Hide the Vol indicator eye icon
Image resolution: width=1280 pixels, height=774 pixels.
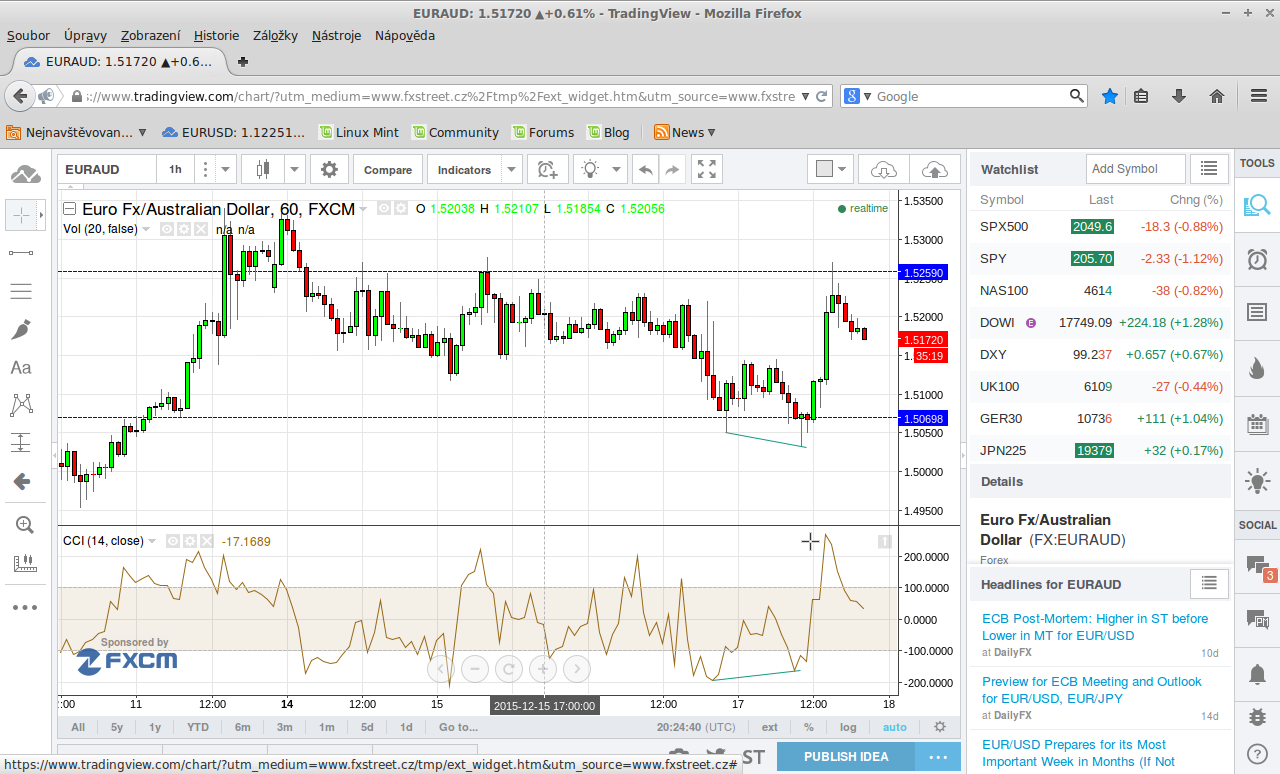coord(168,229)
